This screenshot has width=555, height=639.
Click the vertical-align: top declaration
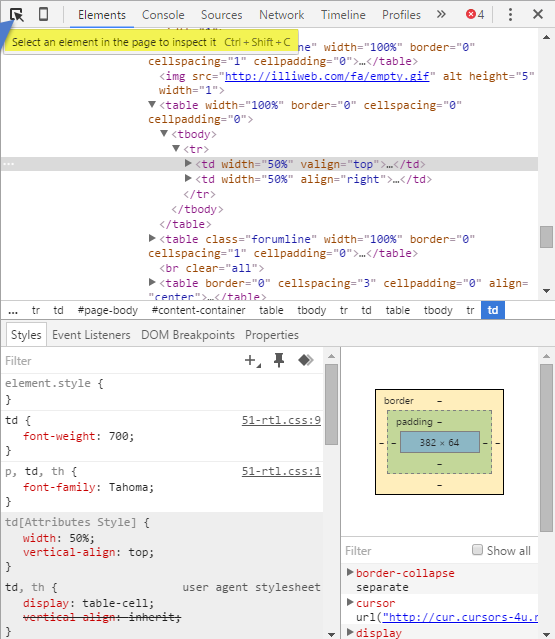coord(88,552)
